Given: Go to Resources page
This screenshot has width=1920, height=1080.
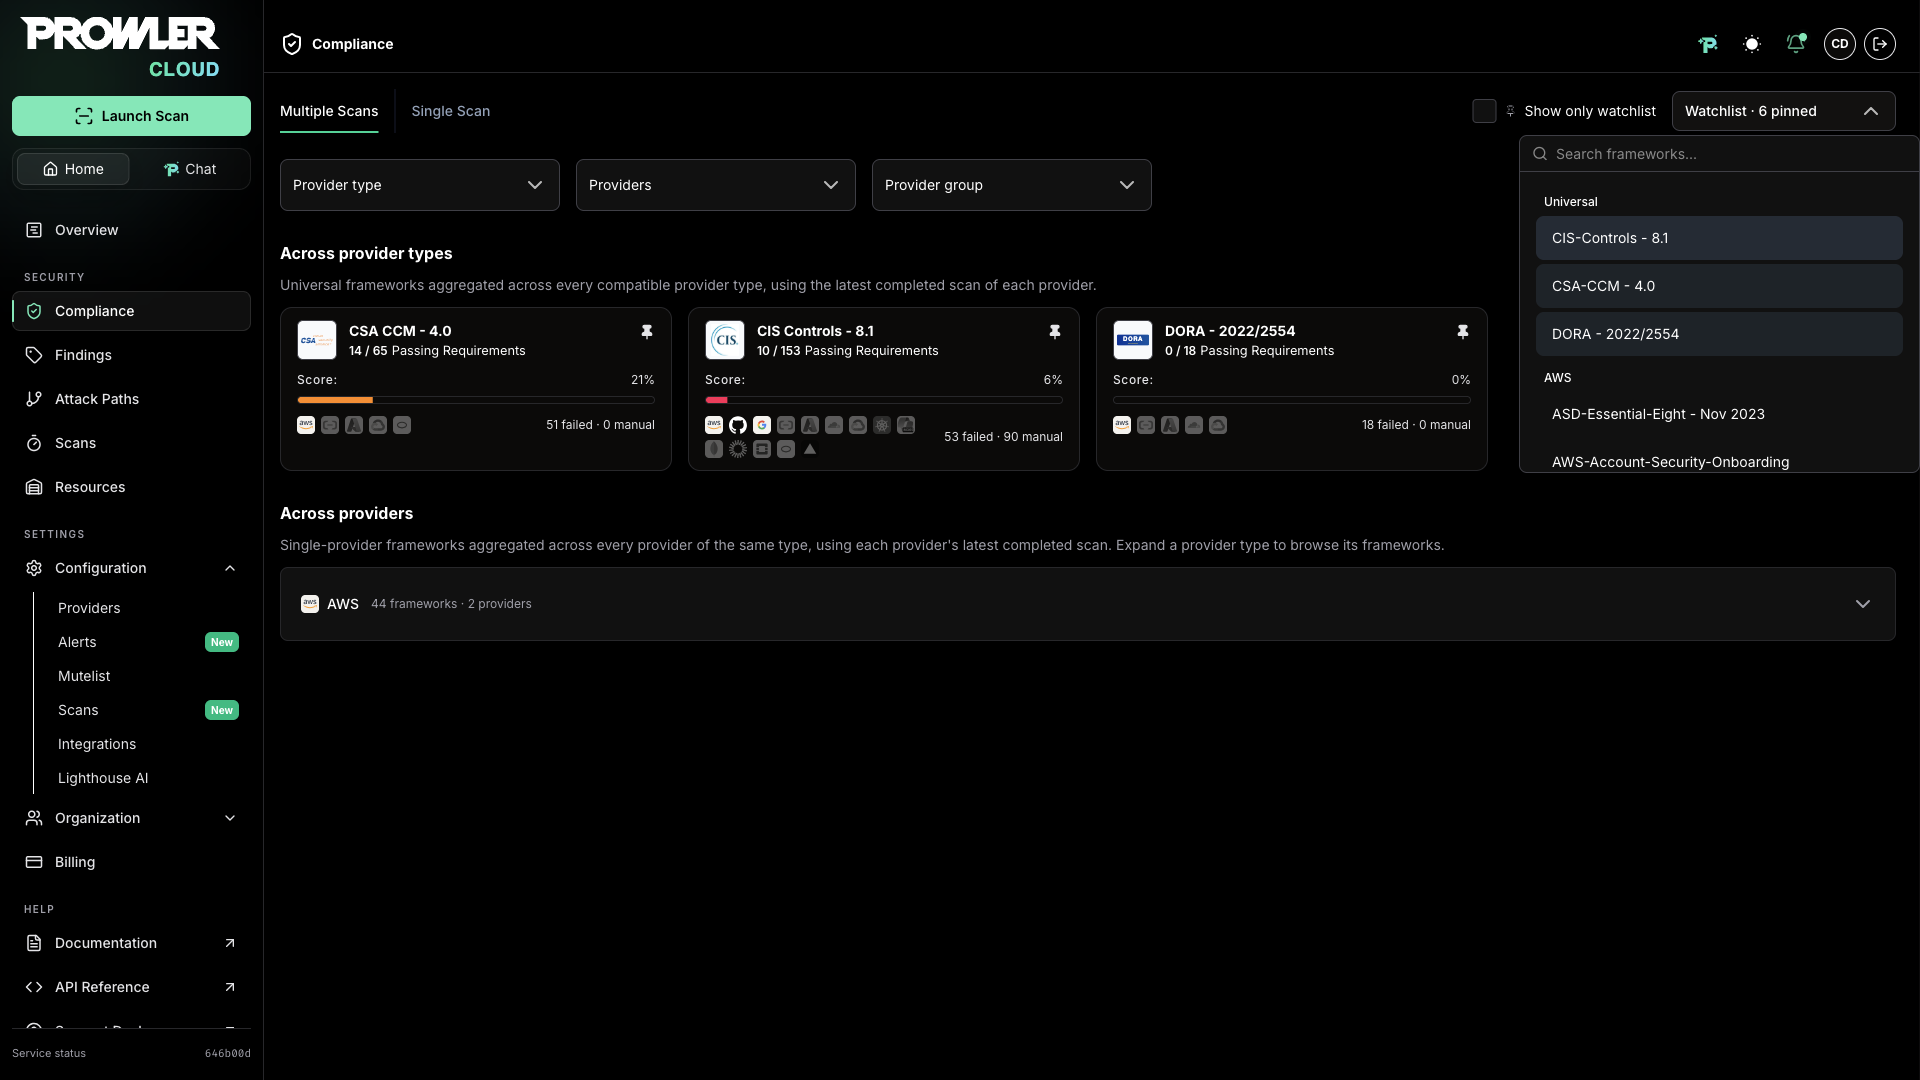Looking at the screenshot, I should pyautogui.click(x=131, y=487).
